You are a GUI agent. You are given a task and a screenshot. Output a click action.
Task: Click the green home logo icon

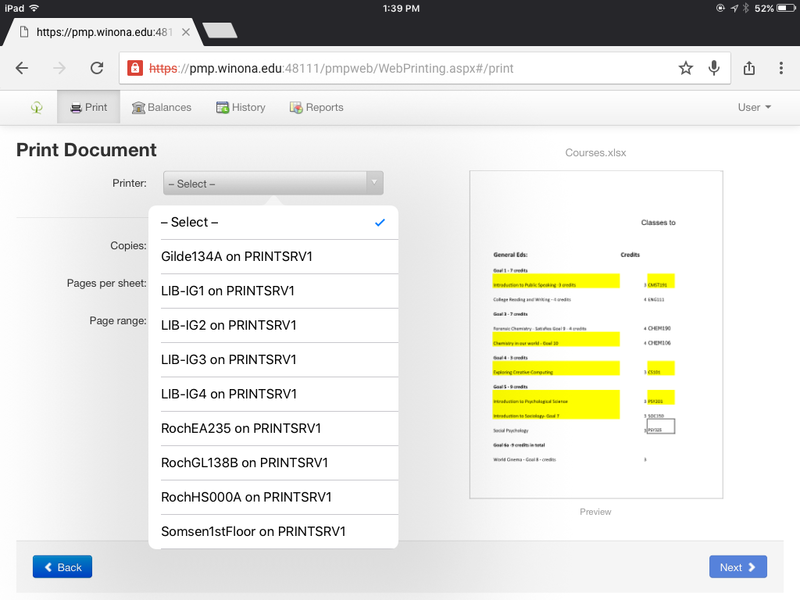click(x=37, y=108)
